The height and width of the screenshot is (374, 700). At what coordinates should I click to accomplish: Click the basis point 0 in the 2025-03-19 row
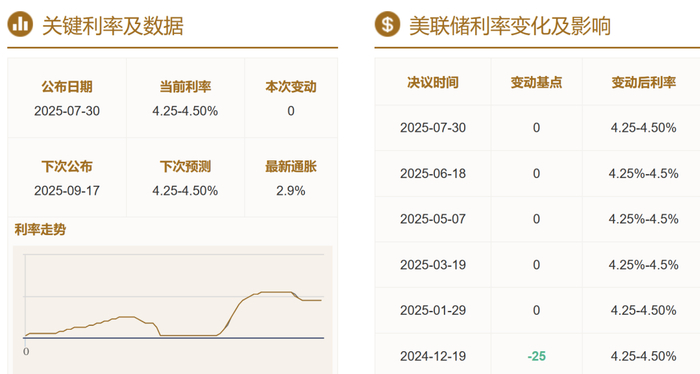tap(536, 265)
